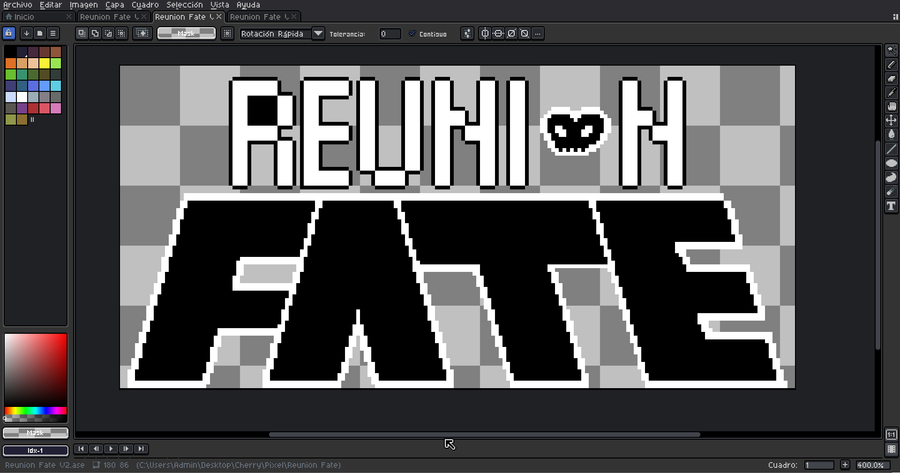Select the Line tool
Screen dimensions: 900x473
coord(891,149)
